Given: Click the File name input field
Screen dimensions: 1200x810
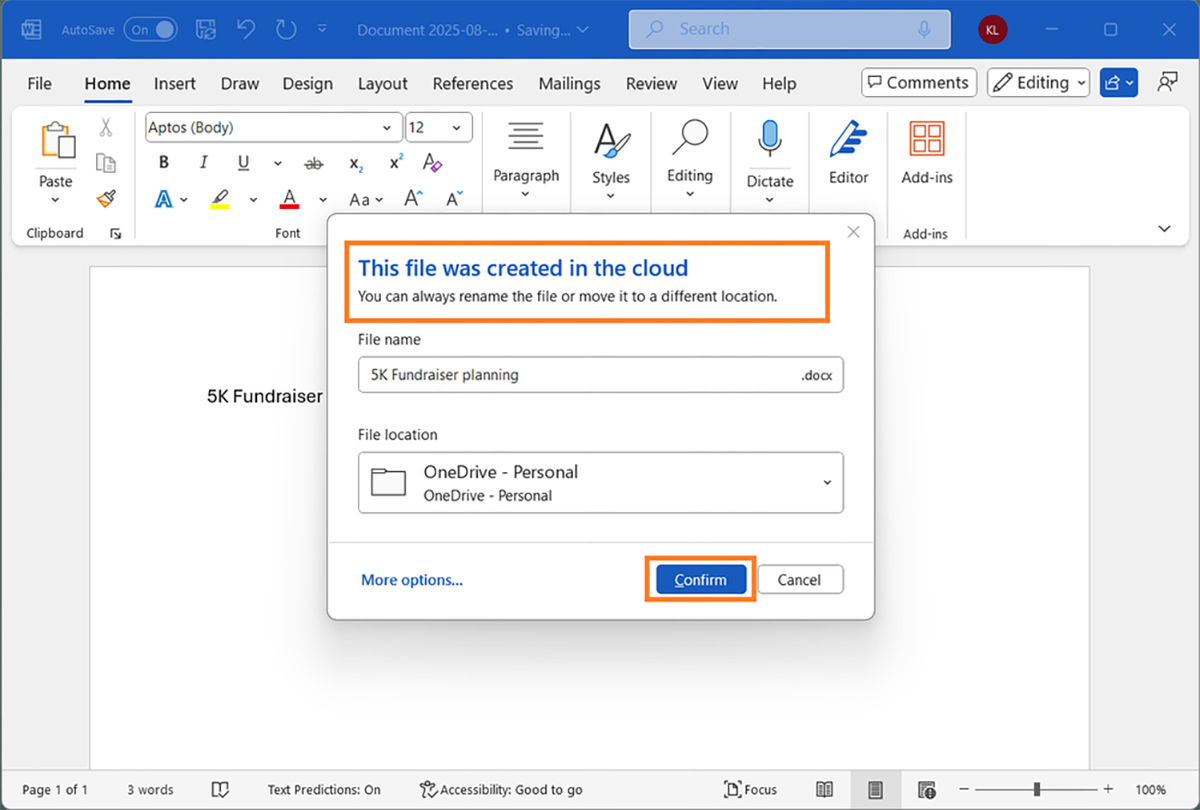Looking at the screenshot, I should point(601,375).
